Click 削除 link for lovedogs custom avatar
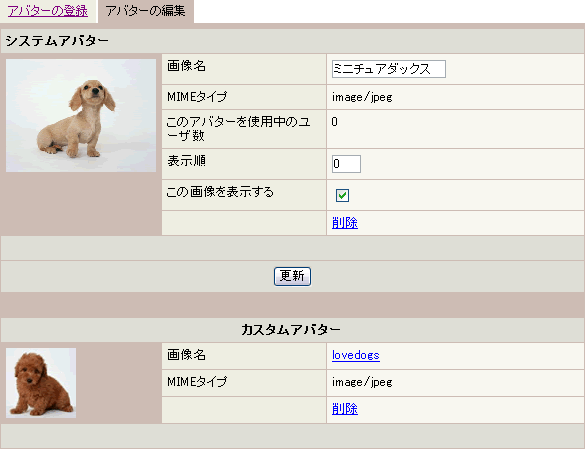 [x=345, y=409]
